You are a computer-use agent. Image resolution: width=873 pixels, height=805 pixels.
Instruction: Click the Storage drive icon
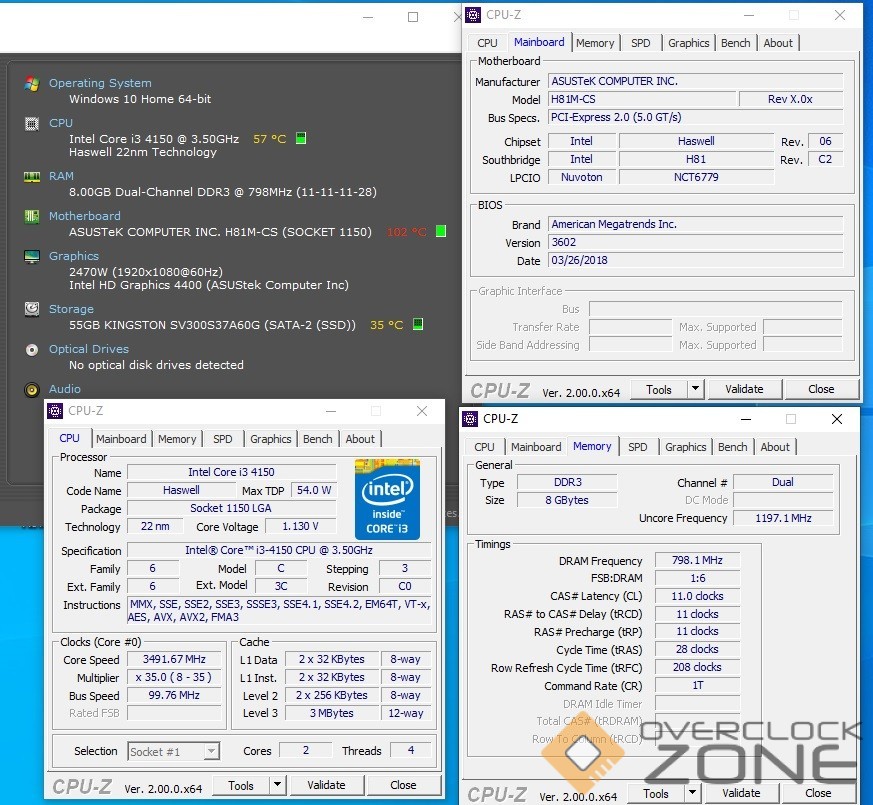[x=32, y=310]
